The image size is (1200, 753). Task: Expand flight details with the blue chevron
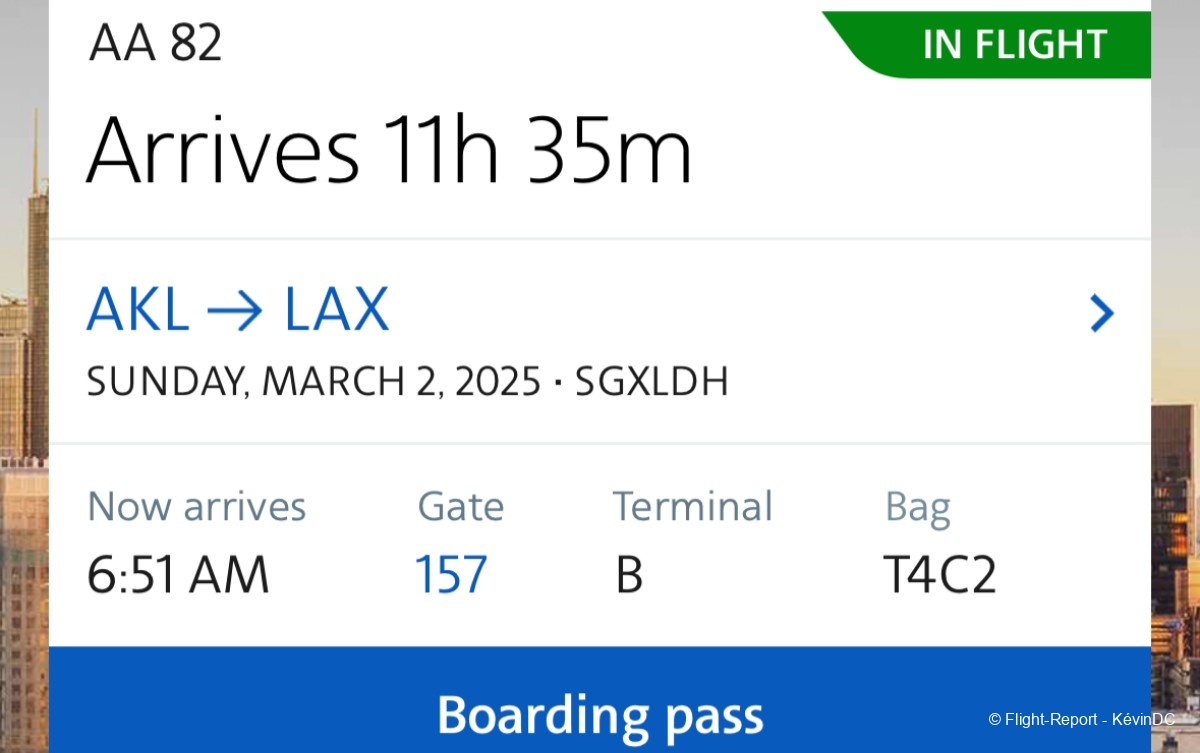1101,313
